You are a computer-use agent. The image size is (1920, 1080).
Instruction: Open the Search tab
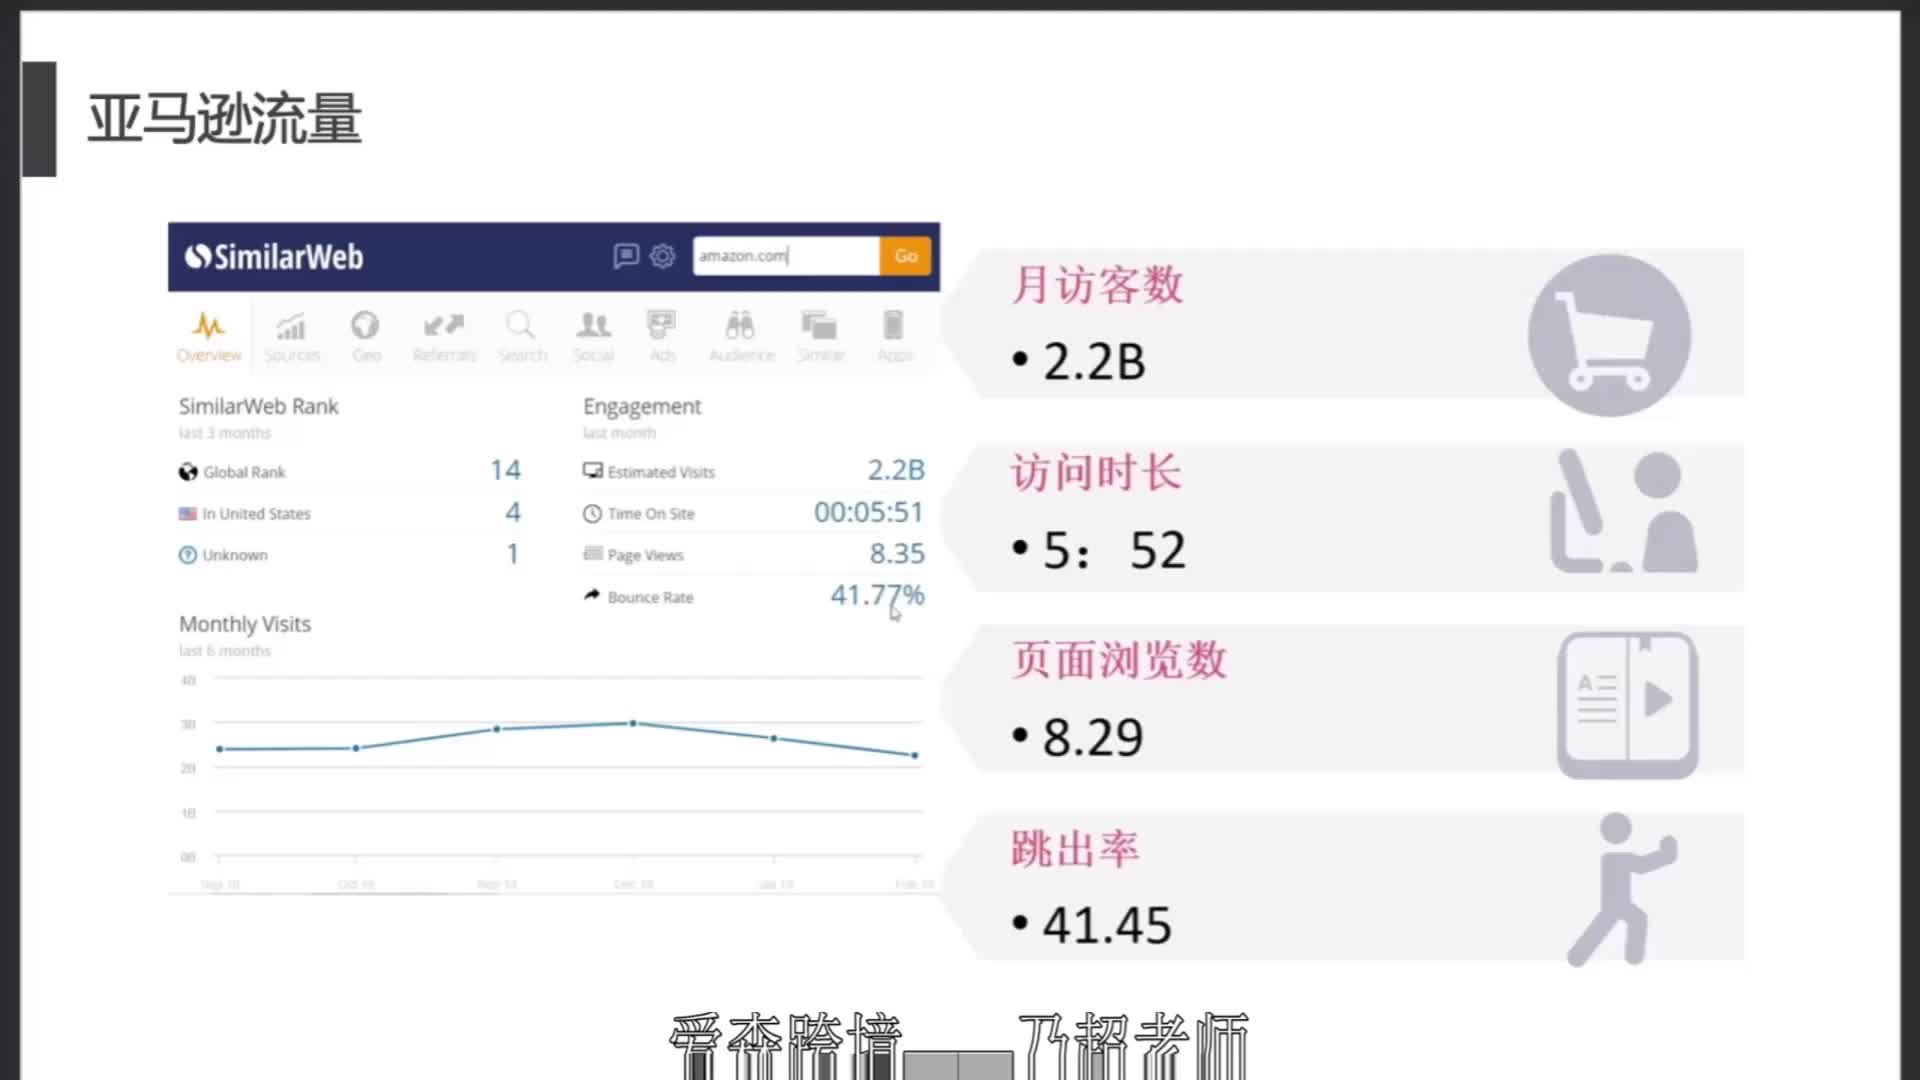coord(522,337)
